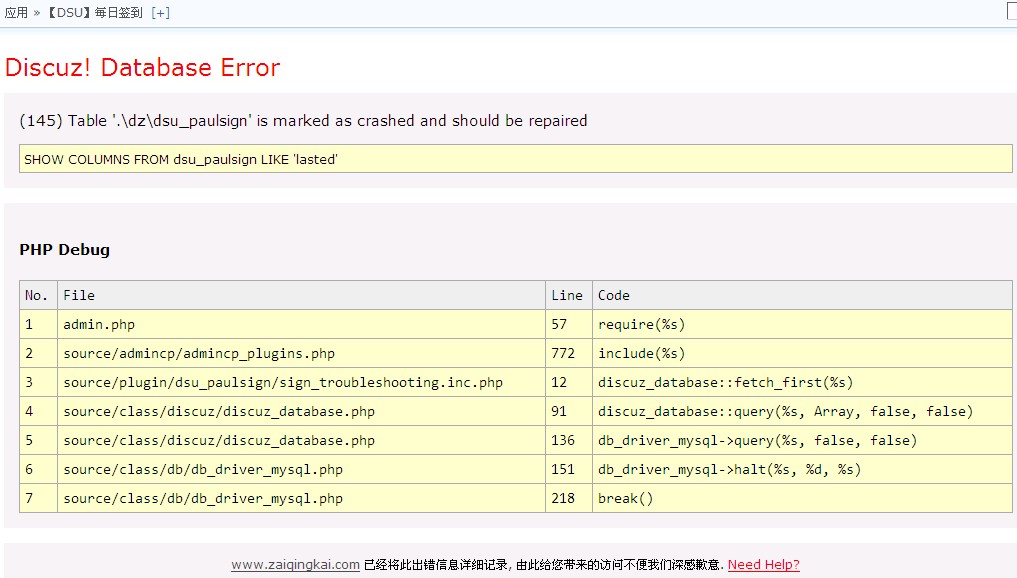Screen dimensions: 1017x578
Task: Select the SQL query SHOW COLUMNS text box
Action: click(516, 159)
